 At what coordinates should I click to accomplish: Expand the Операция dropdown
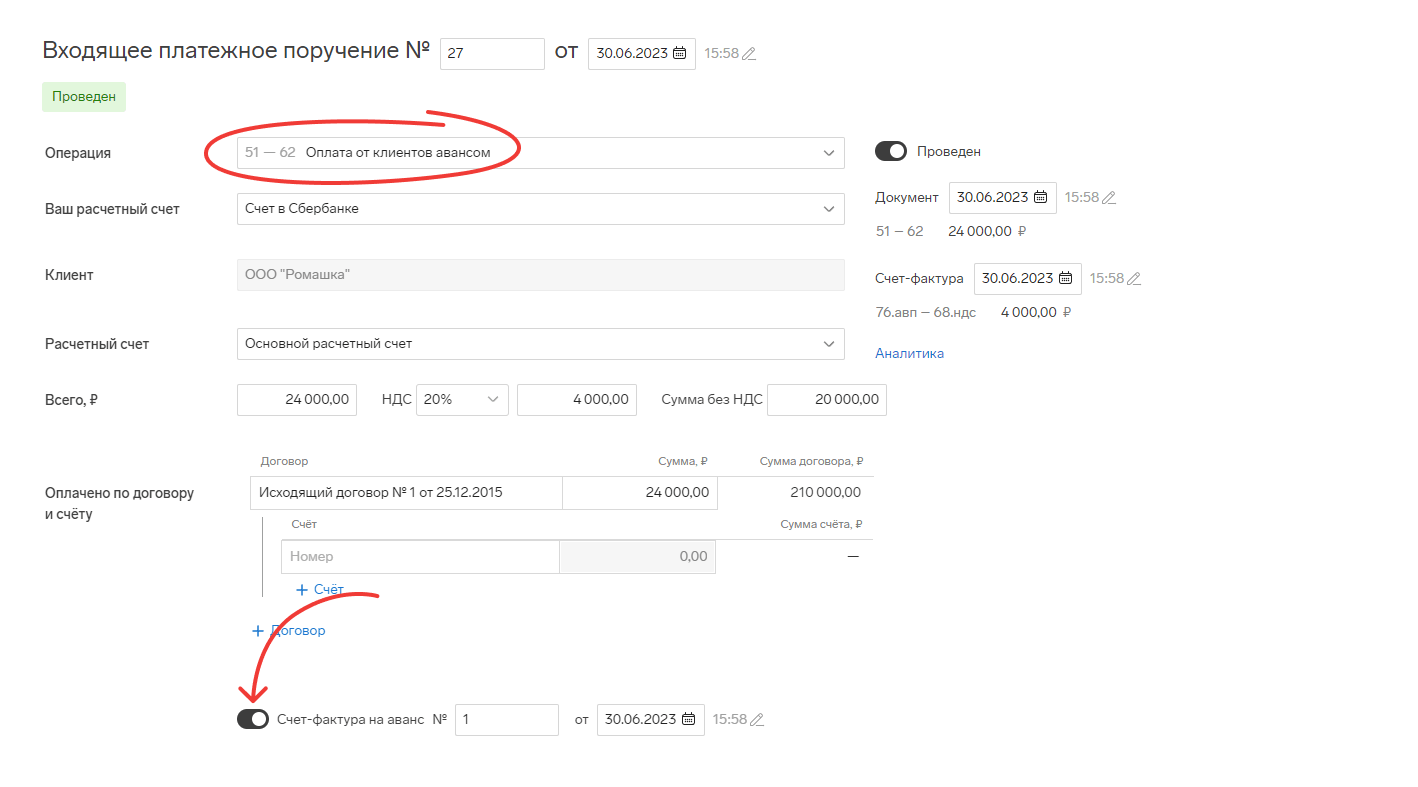[828, 153]
